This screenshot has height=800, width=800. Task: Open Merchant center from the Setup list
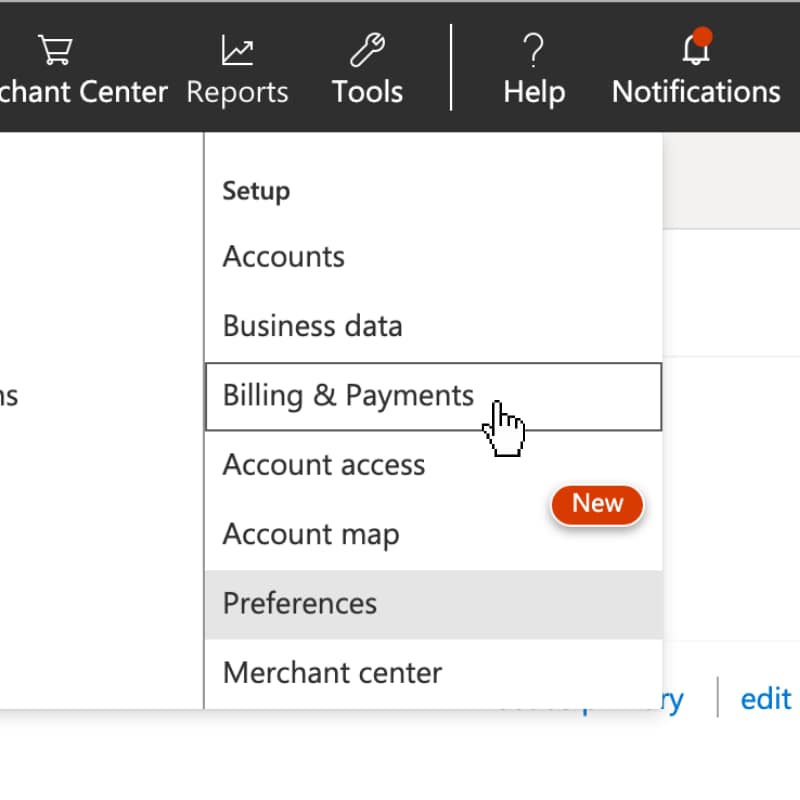(x=332, y=673)
